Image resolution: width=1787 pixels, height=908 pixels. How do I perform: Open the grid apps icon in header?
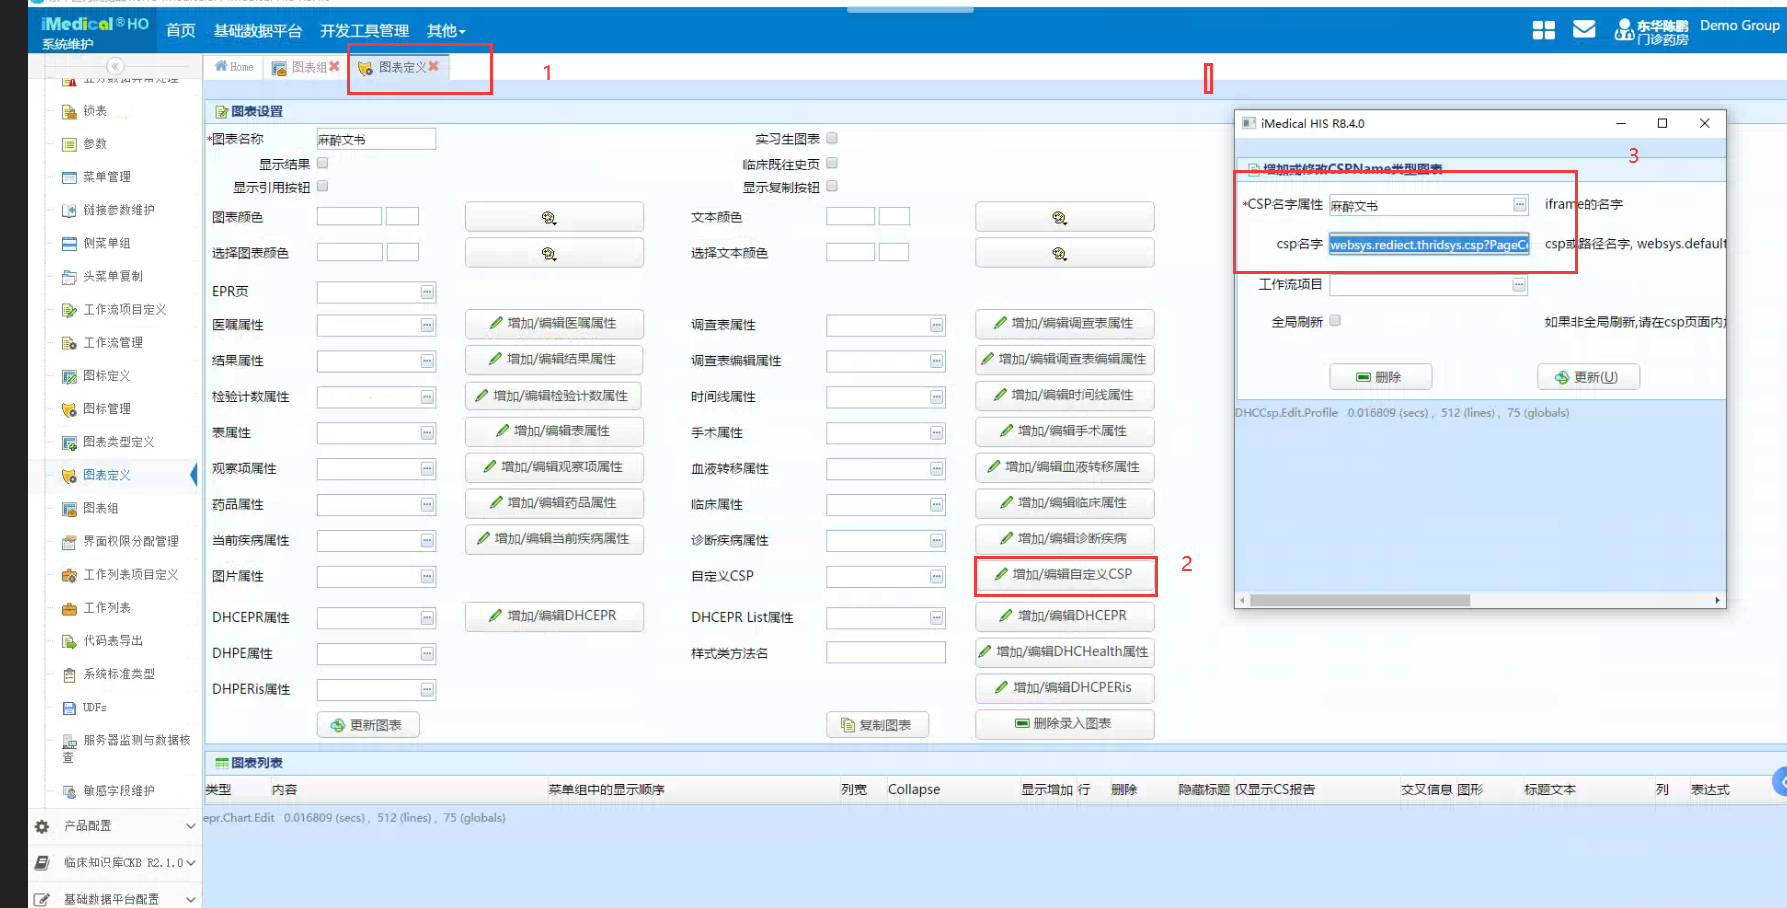(1543, 30)
